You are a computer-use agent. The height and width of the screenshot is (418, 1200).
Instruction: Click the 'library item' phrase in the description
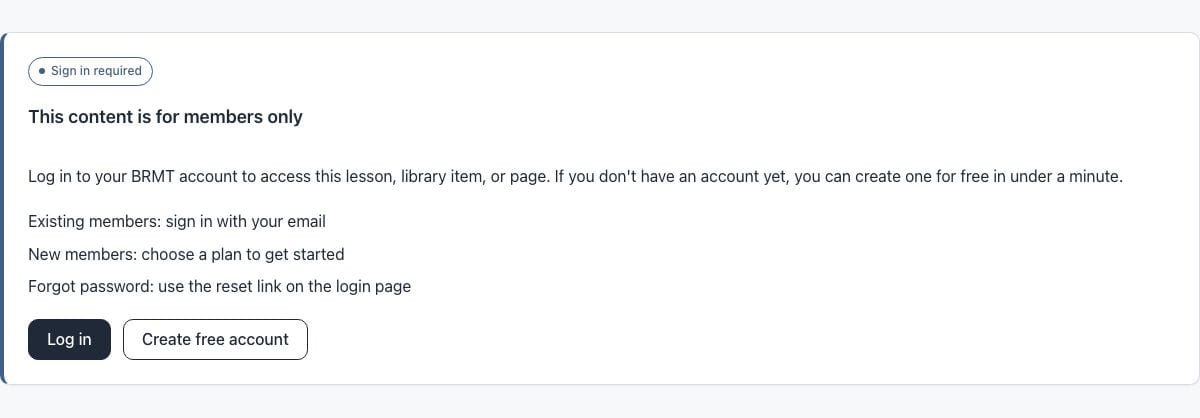pyautogui.click(x=443, y=177)
